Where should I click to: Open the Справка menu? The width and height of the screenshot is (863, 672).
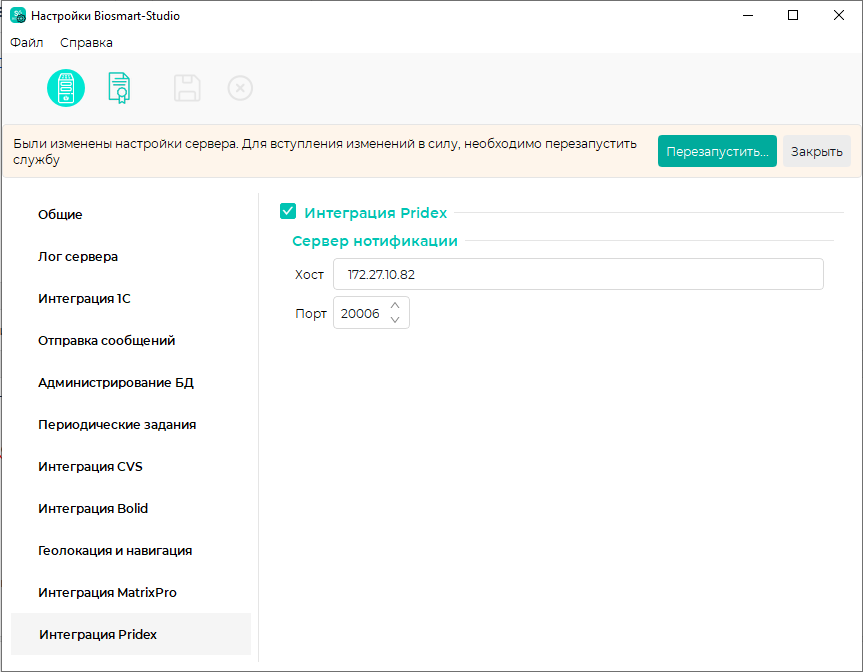pyautogui.click(x=86, y=42)
